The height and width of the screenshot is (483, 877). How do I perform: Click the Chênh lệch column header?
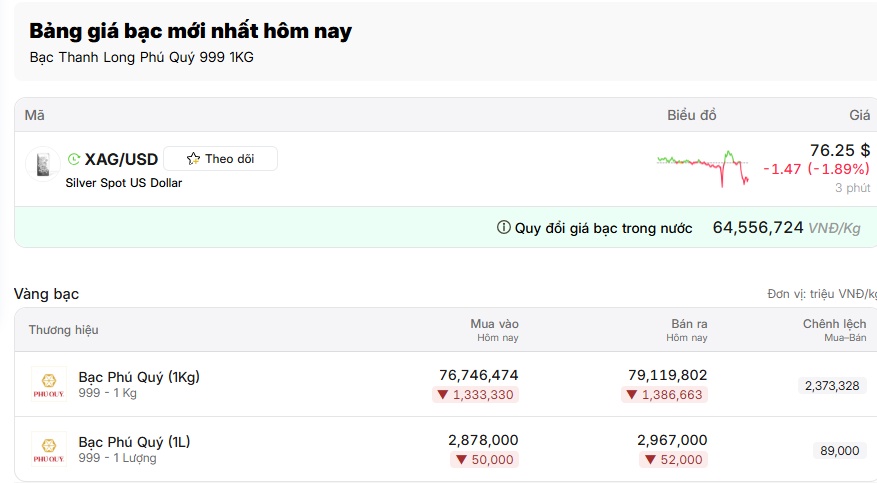[834, 324]
